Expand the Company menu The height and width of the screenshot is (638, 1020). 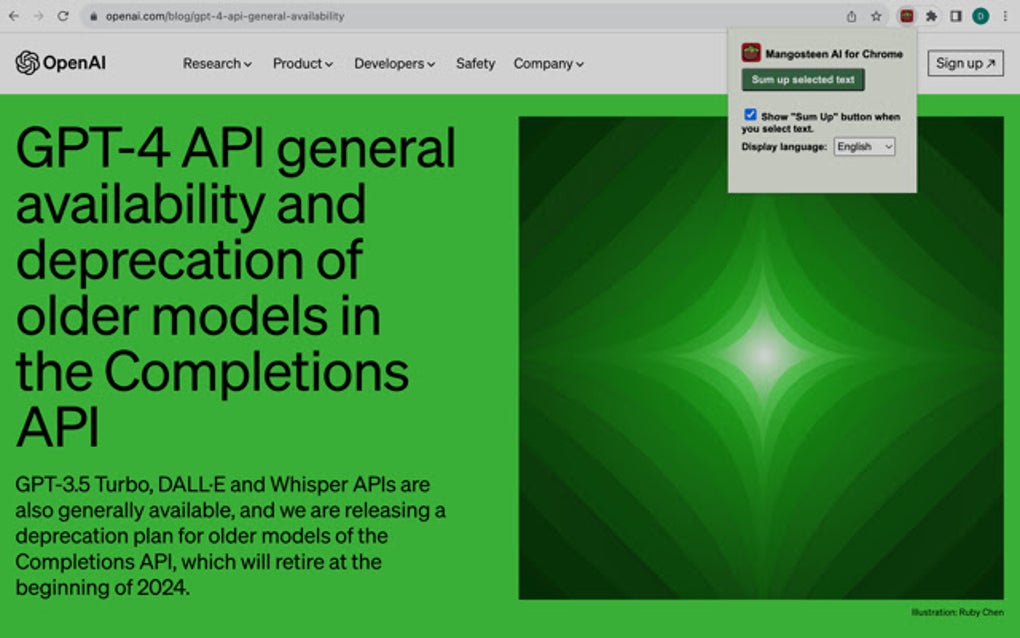pos(548,64)
